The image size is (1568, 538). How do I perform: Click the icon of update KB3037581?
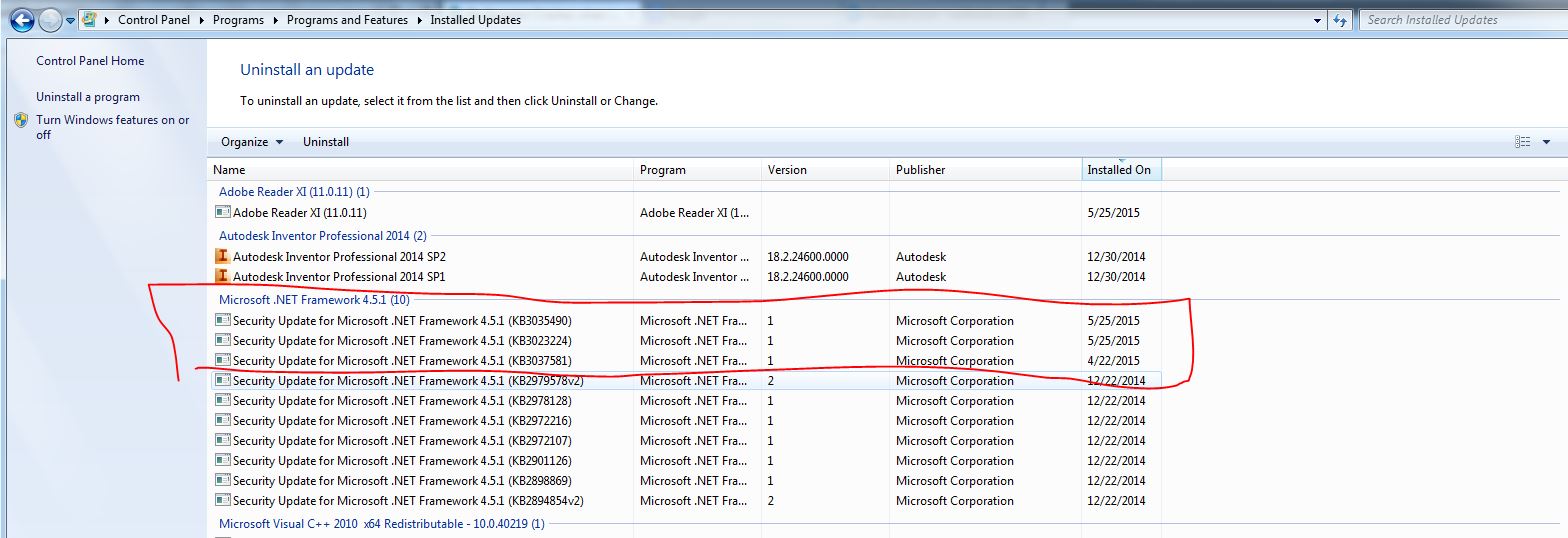222,361
